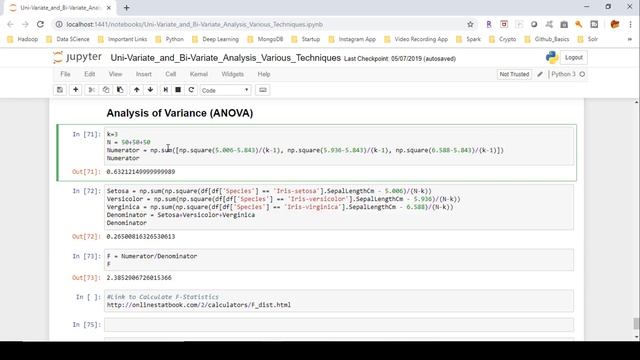Reload the page in browser
Image resolution: width=640 pixels, height=360 pixels.
tap(40, 24)
